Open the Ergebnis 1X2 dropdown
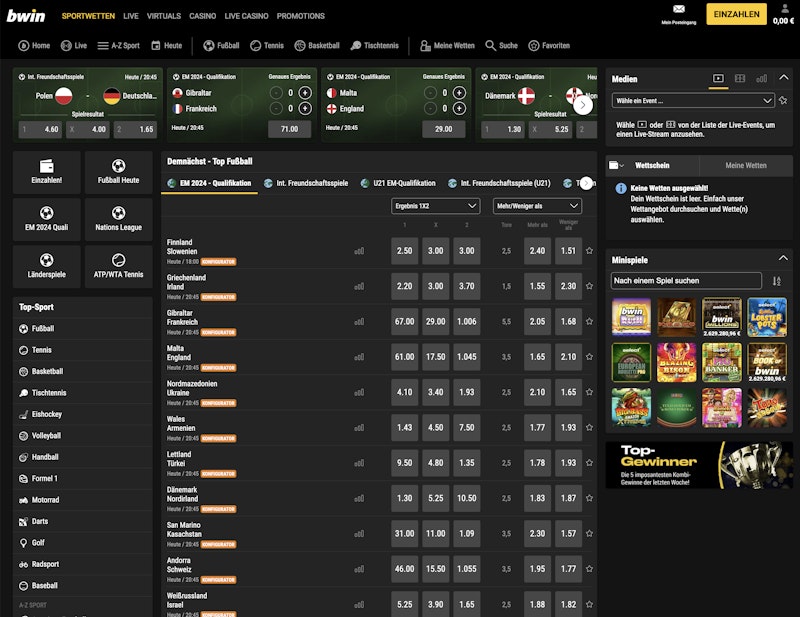Viewport: 800px width, 617px height. point(435,206)
